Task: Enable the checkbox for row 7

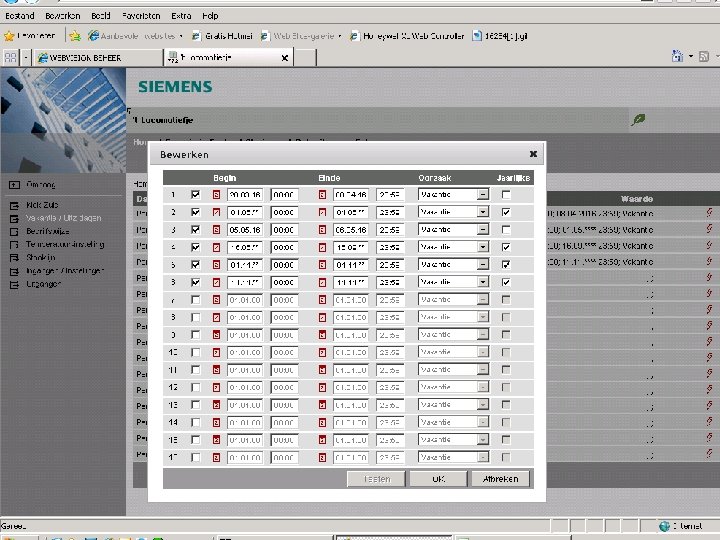Action: point(195,300)
